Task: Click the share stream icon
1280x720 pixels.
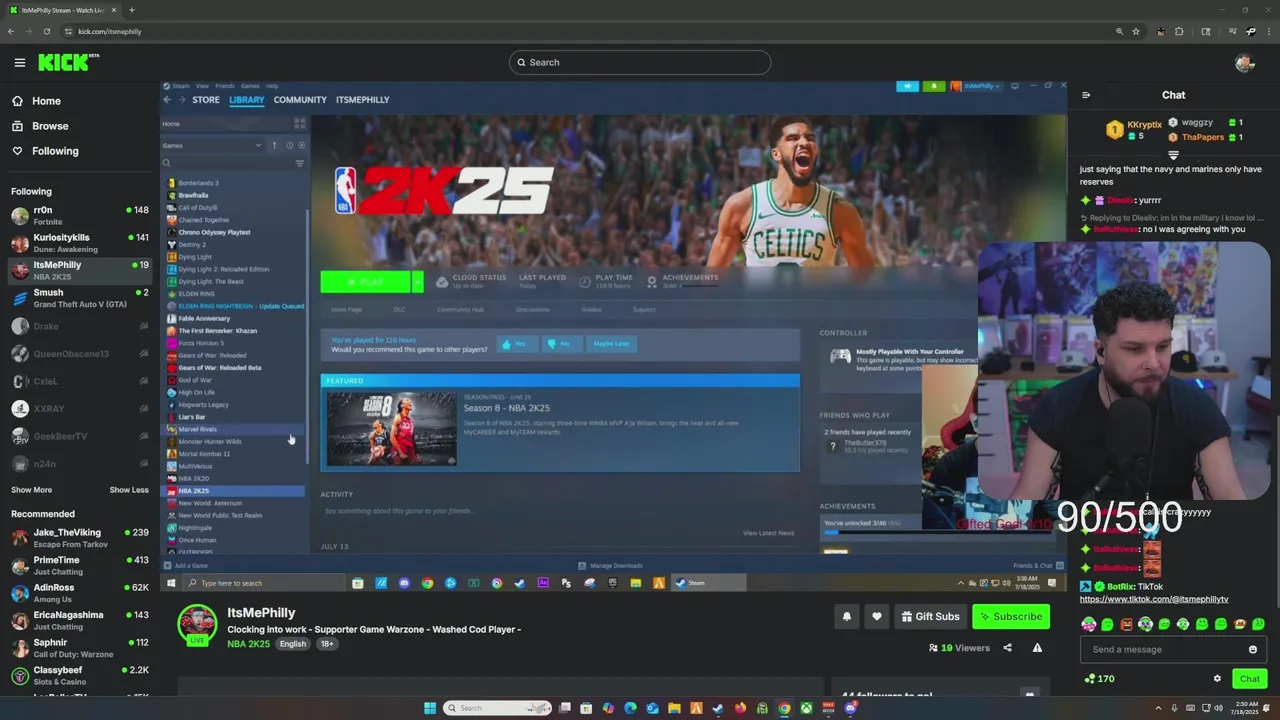Action: pos(1007,648)
